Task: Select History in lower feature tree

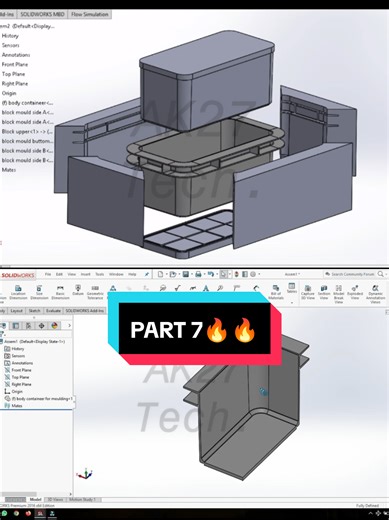Action: 14,349
